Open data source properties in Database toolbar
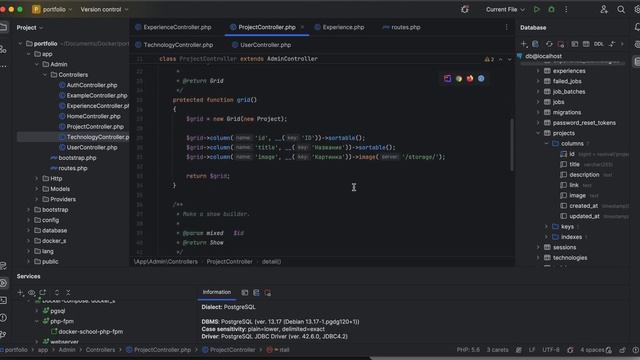Screen dimensions: 640x360 536,44
